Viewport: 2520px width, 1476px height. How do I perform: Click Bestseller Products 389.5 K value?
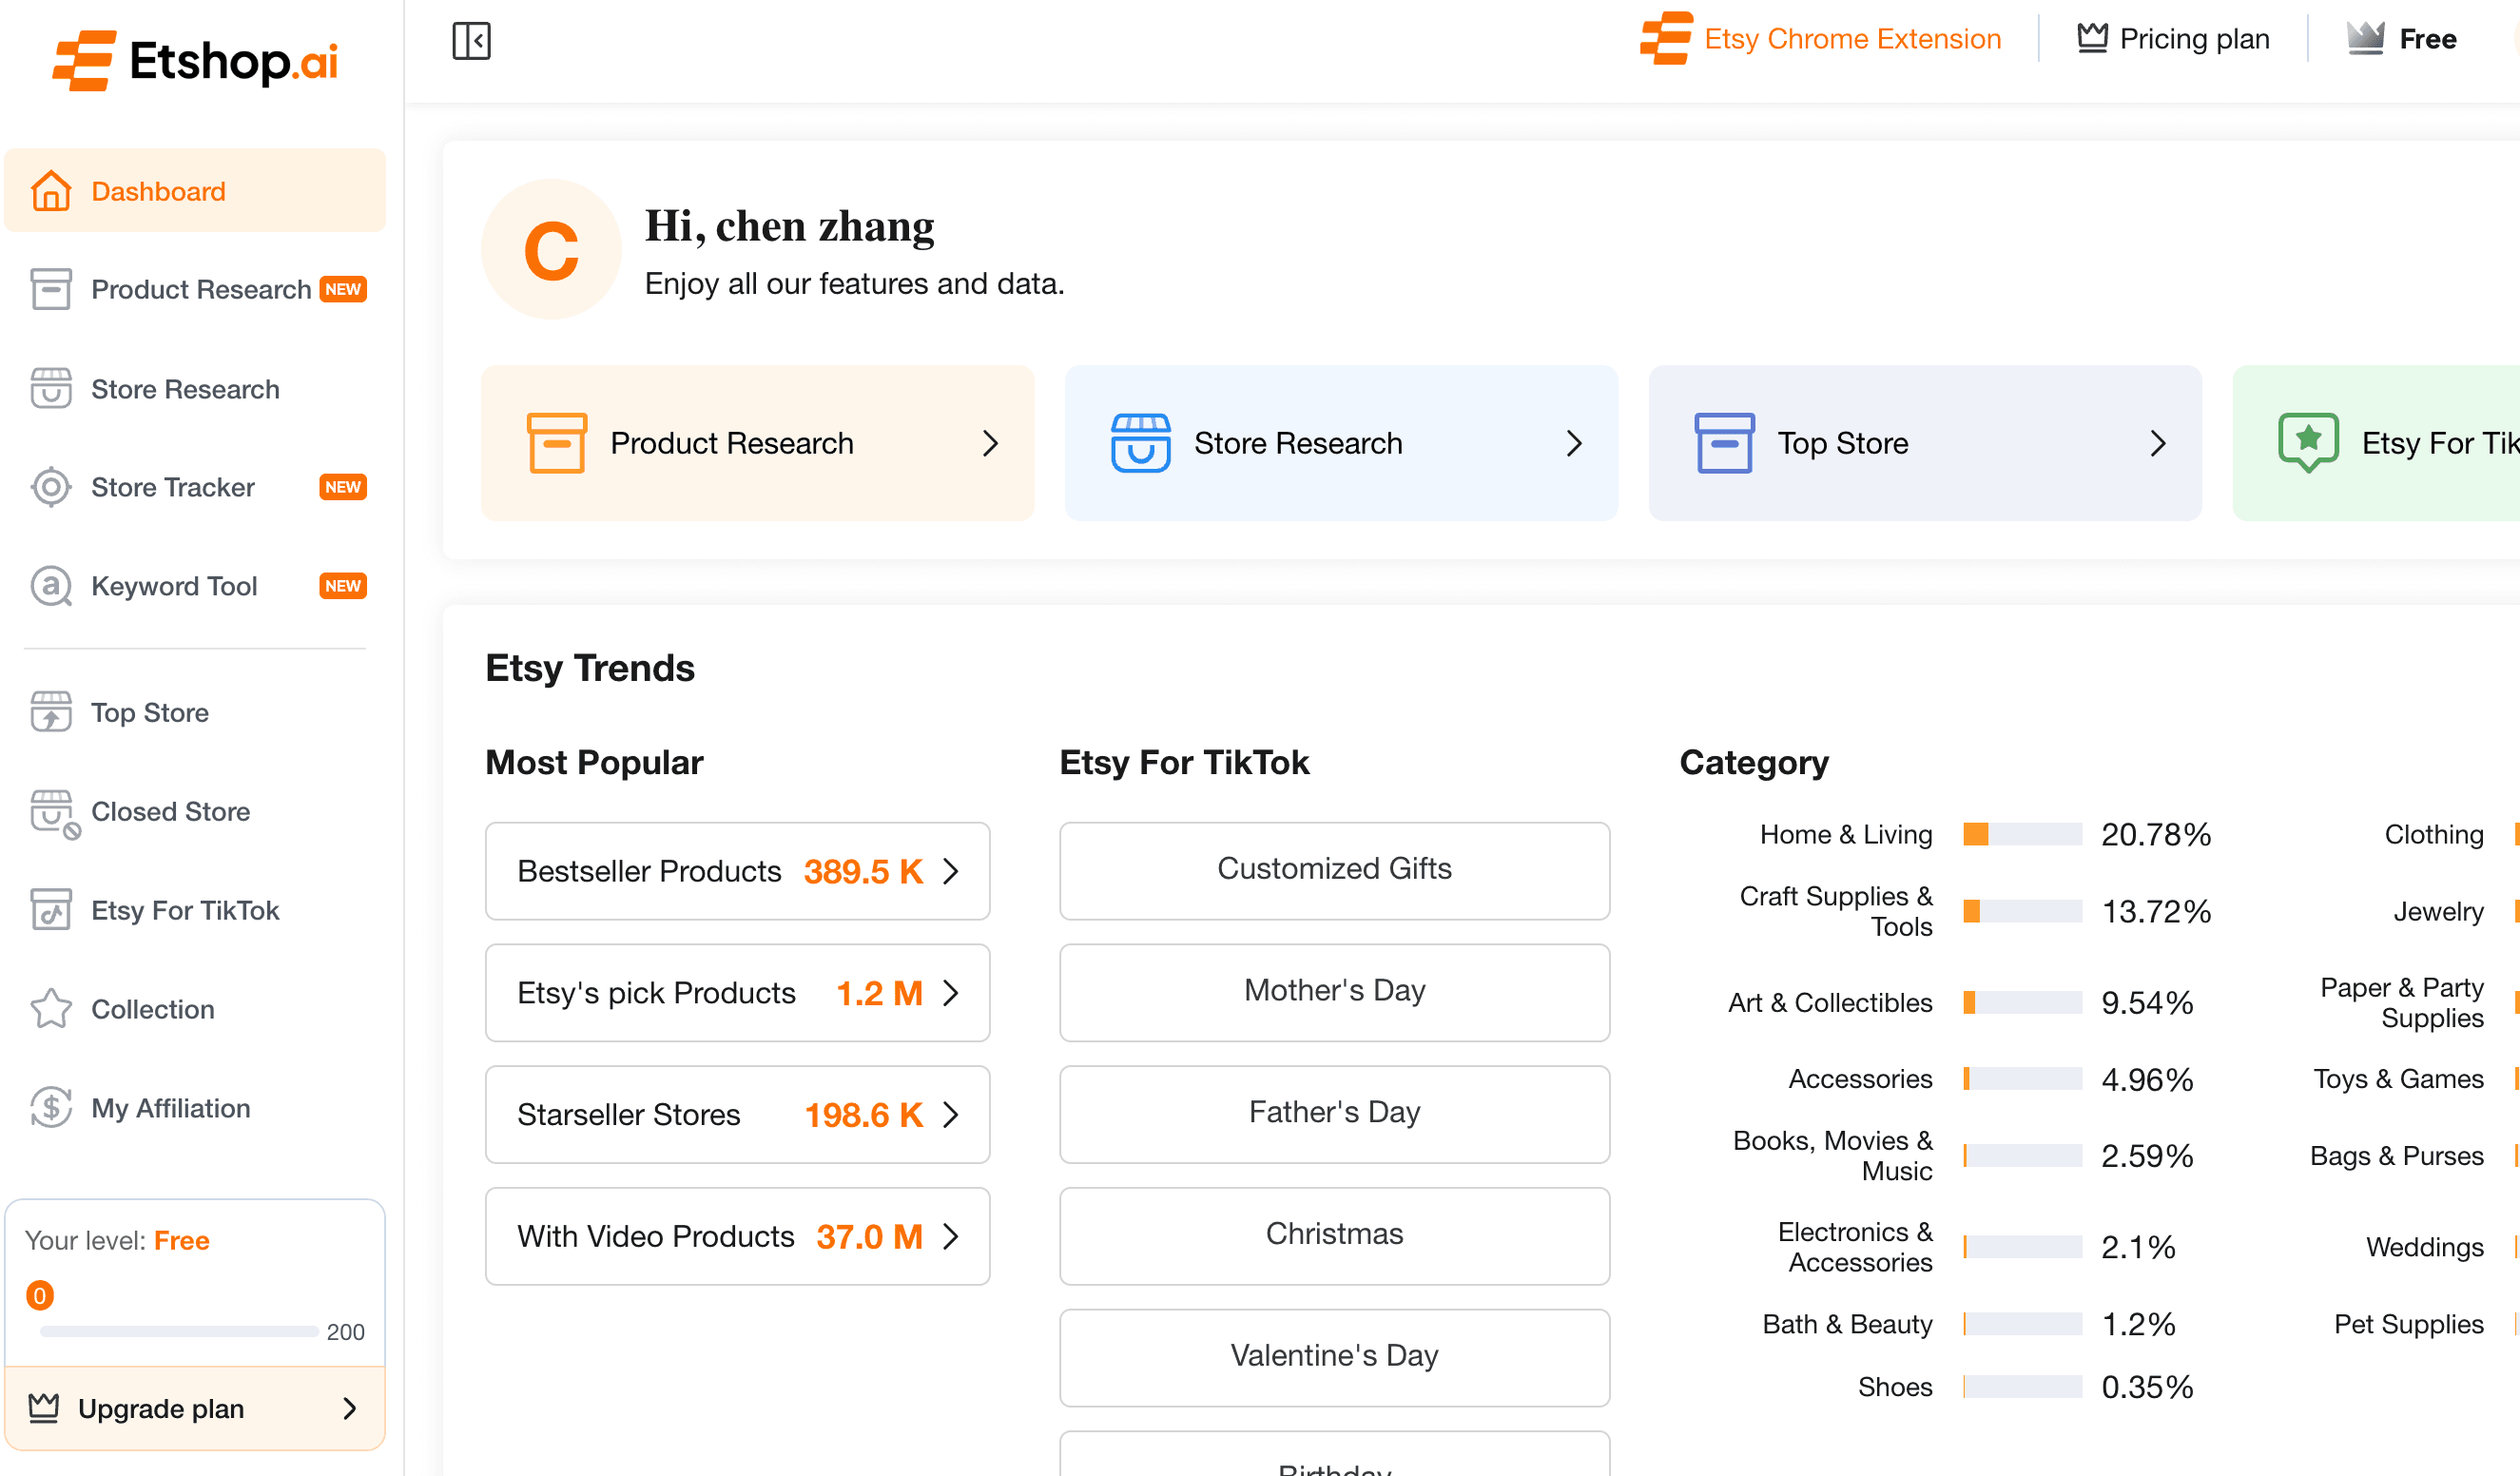click(x=863, y=871)
